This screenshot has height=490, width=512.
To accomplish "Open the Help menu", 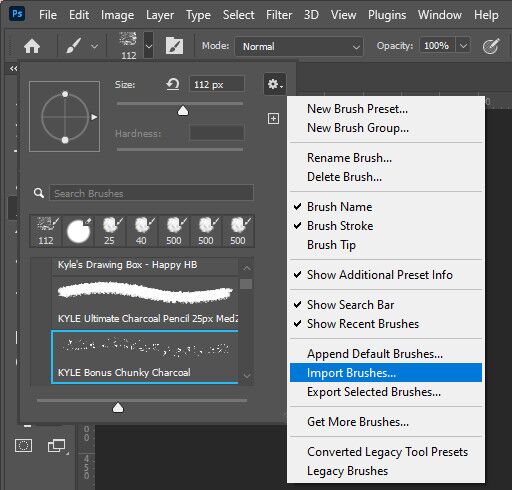I will click(x=486, y=15).
